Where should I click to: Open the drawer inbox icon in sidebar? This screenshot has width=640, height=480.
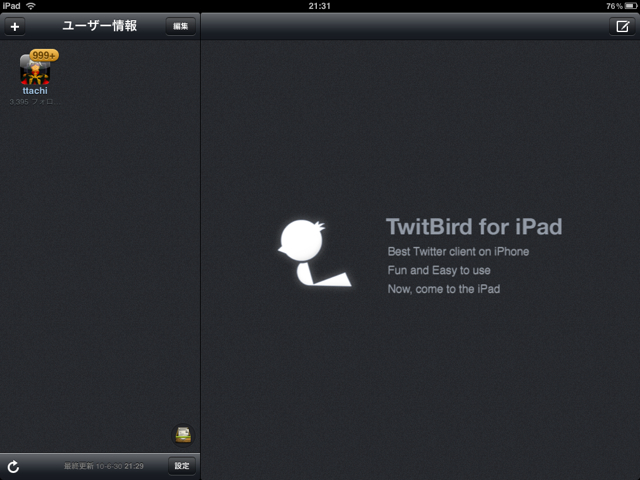[x=183, y=434]
